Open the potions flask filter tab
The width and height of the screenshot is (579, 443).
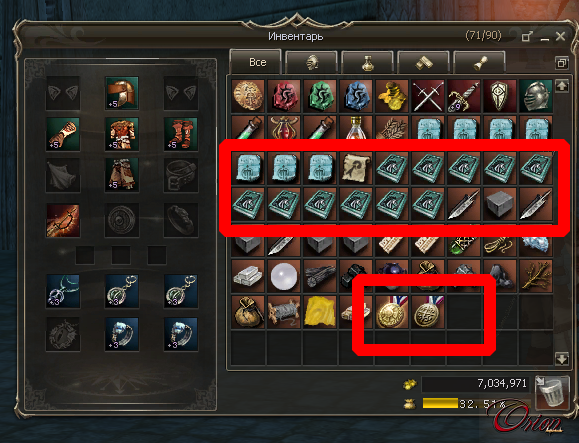coord(367,62)
